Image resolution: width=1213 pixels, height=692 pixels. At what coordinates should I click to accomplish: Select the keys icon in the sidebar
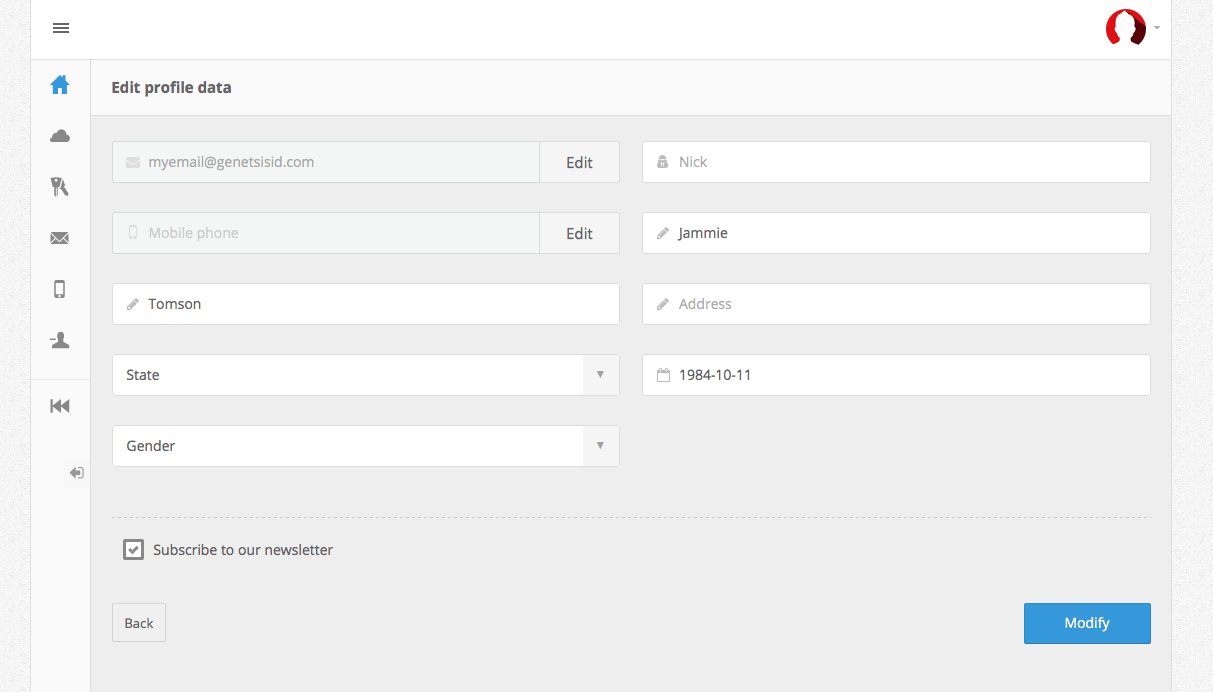[x=60, y=187]
